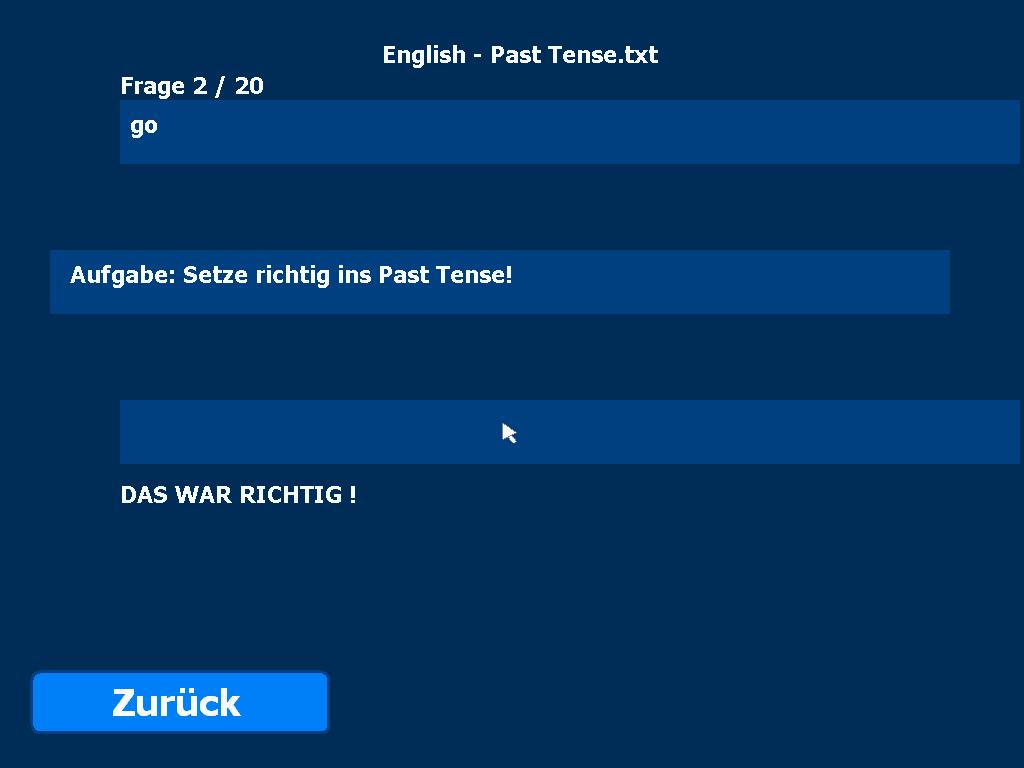The image size is (1024, 768).
Task: Click "Tense.txt" in the header title
Action: (x=603, y=55)
